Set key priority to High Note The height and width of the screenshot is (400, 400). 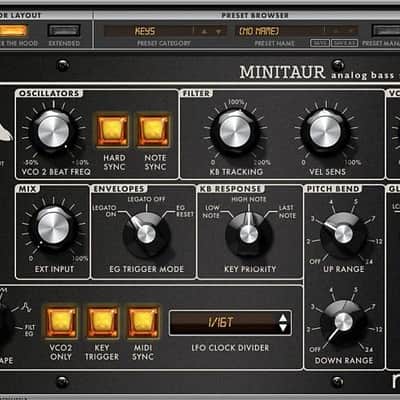point(249,199)
